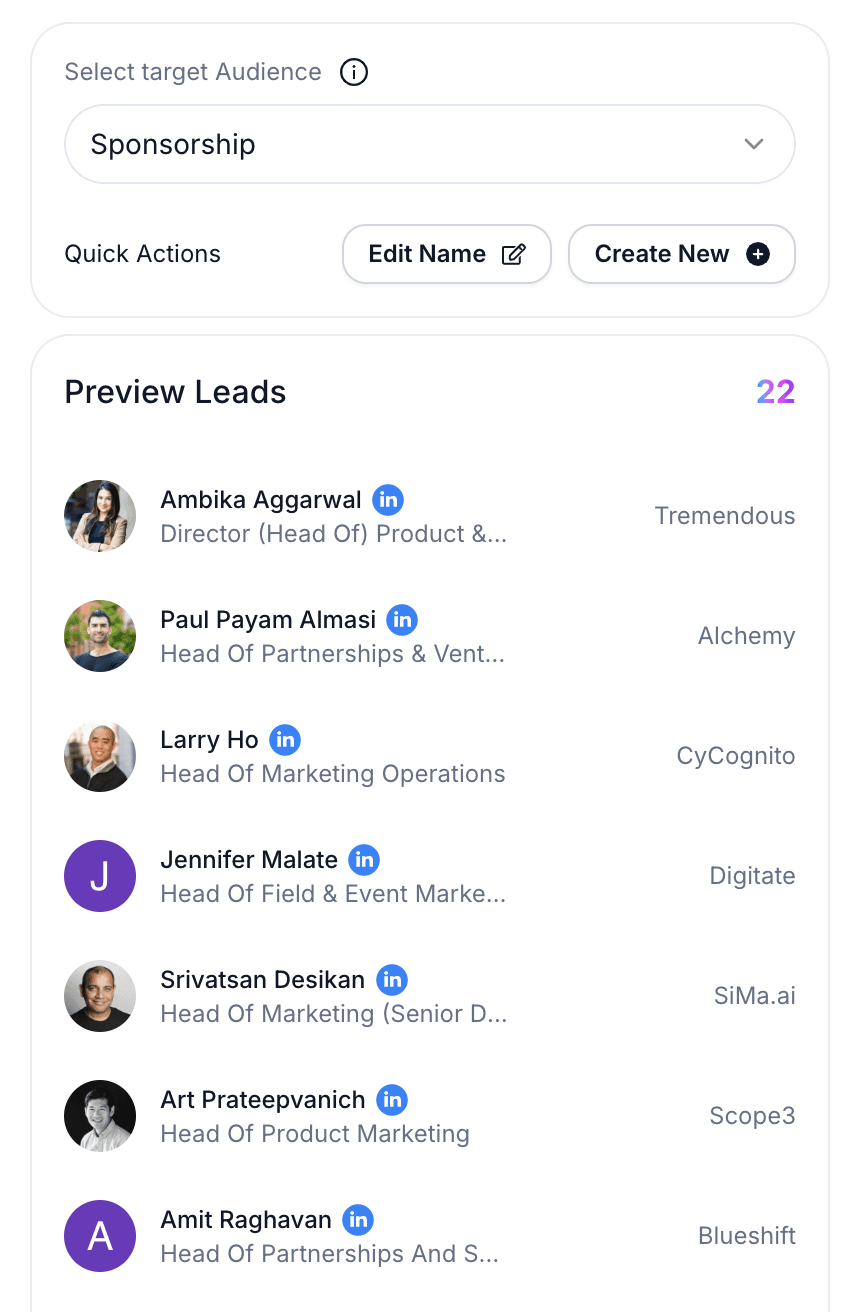Select Ambika Aggarwal's profile photo
868x1312 pixels.
100,516
